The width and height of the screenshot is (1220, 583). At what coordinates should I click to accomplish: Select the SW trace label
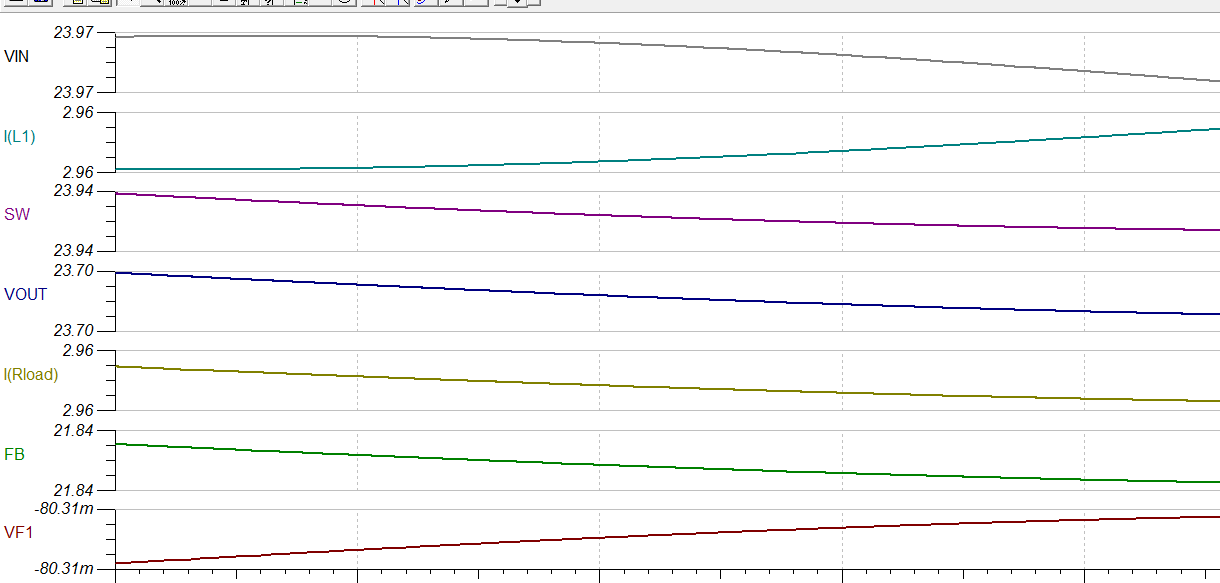[17, 215]
